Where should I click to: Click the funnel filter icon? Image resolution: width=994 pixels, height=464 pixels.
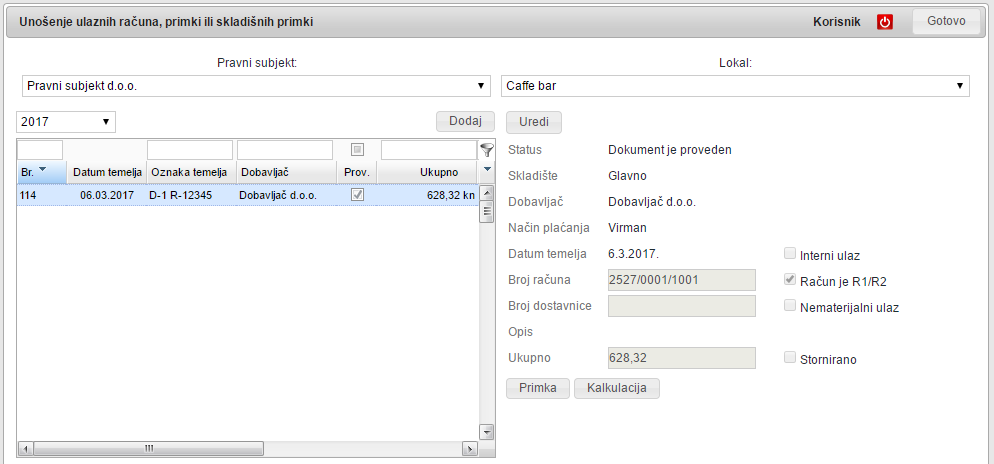[487, 150]
